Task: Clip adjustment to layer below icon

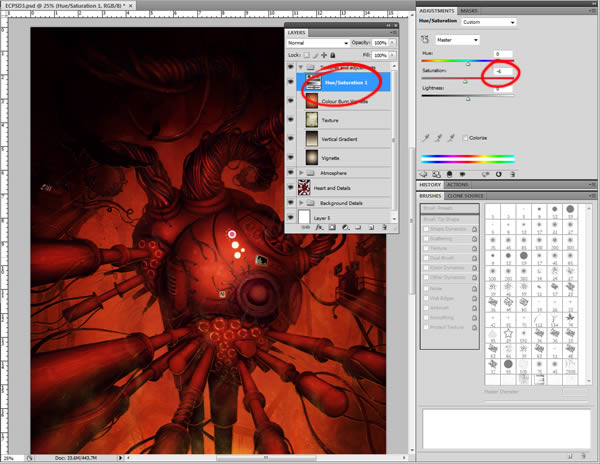Action: tap(450, 174)
